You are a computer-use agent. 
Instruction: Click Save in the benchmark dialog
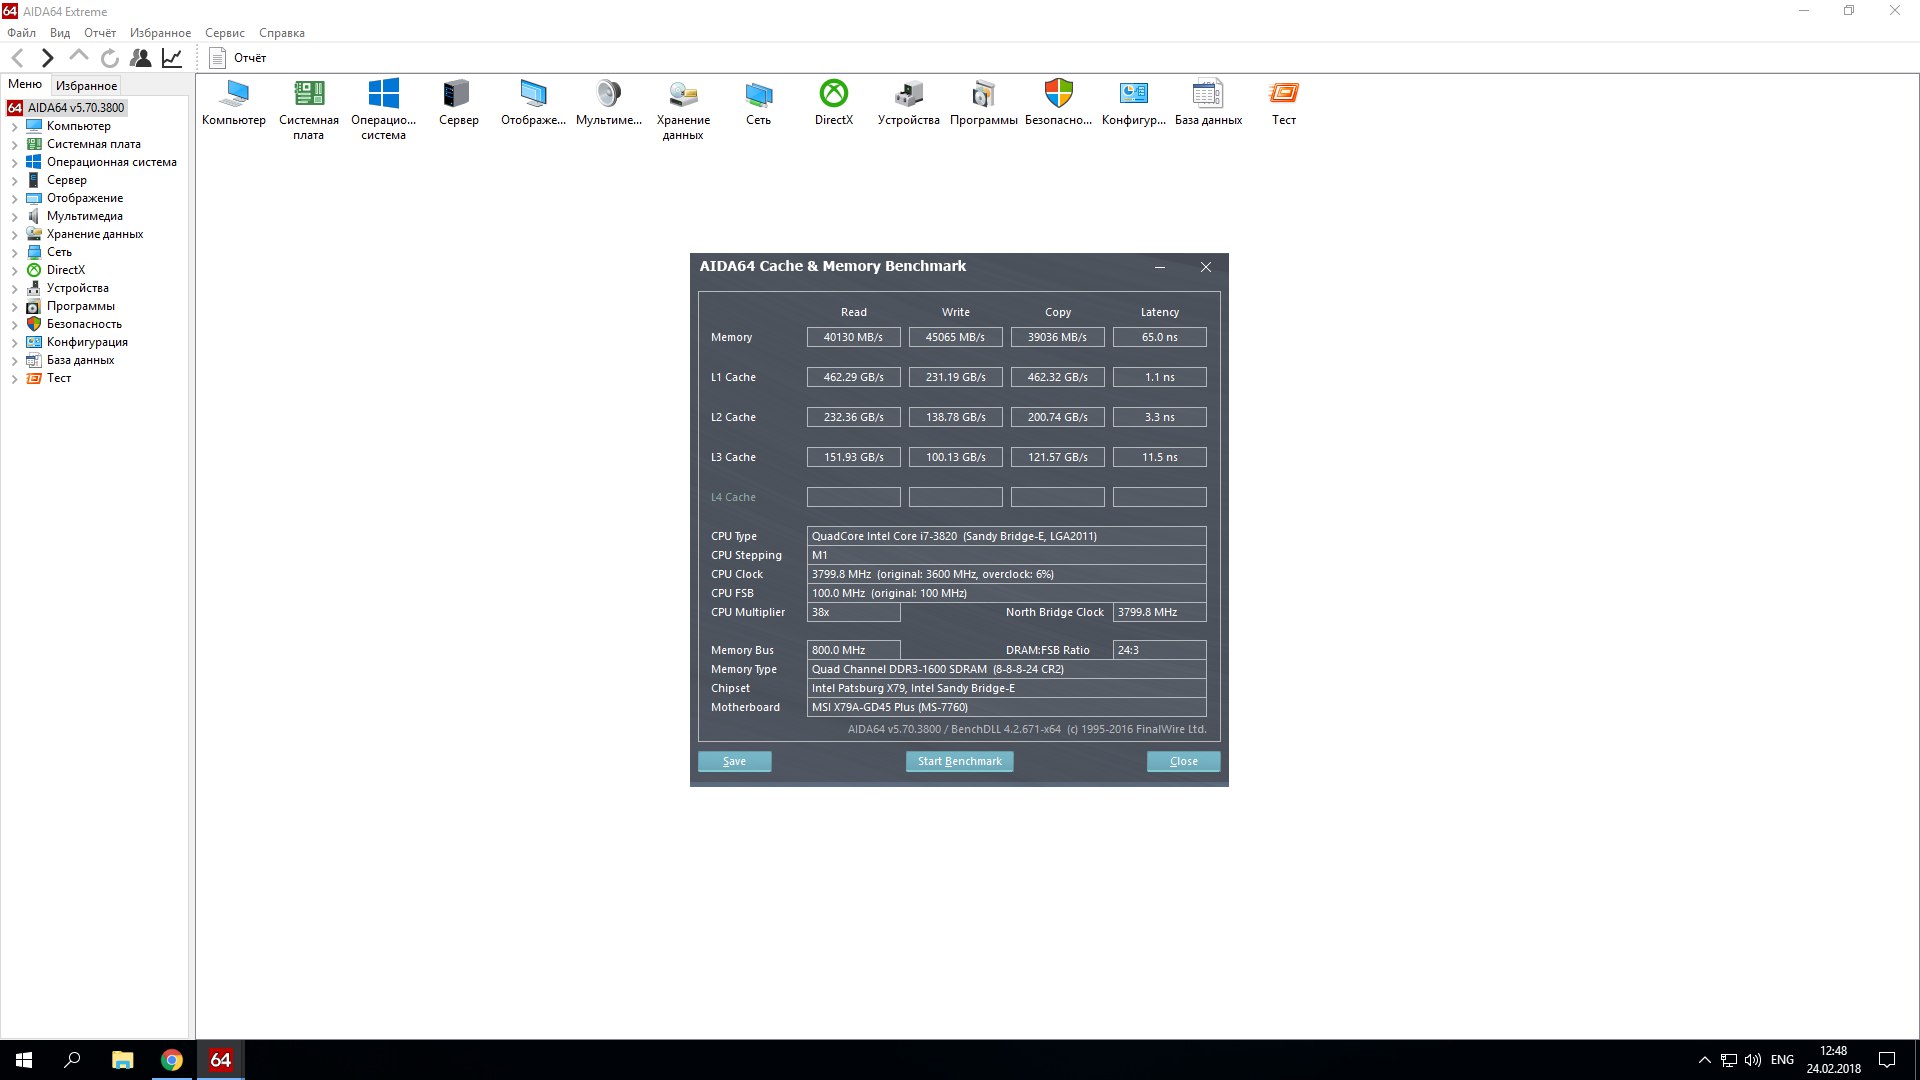tap(734, 761)
